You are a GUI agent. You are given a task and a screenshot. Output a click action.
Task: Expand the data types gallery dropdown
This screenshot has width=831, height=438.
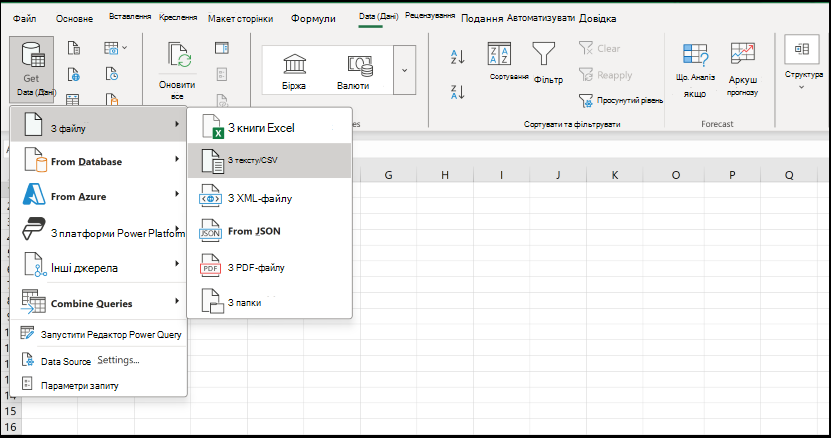(404, 70)
